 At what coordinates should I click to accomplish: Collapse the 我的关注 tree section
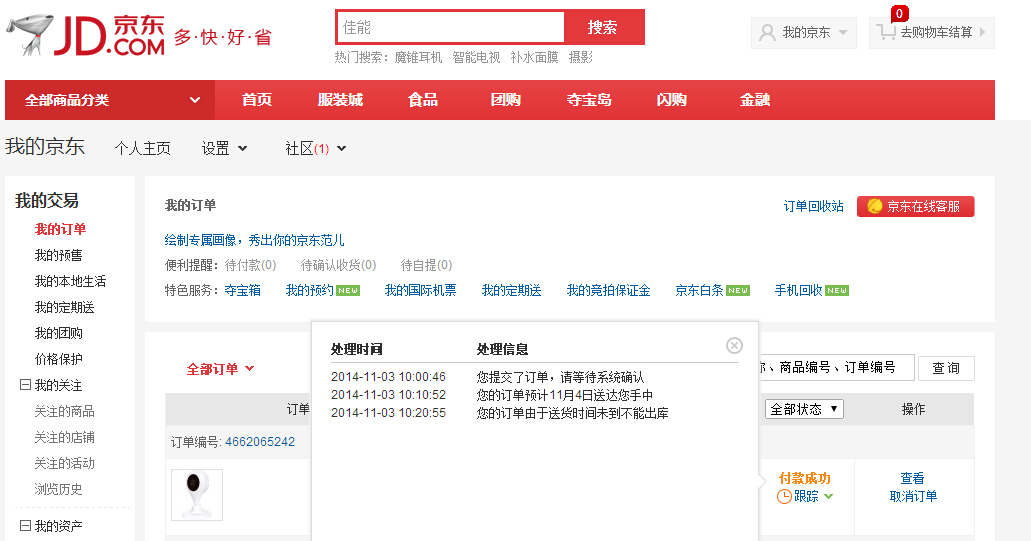click(25, 385)
